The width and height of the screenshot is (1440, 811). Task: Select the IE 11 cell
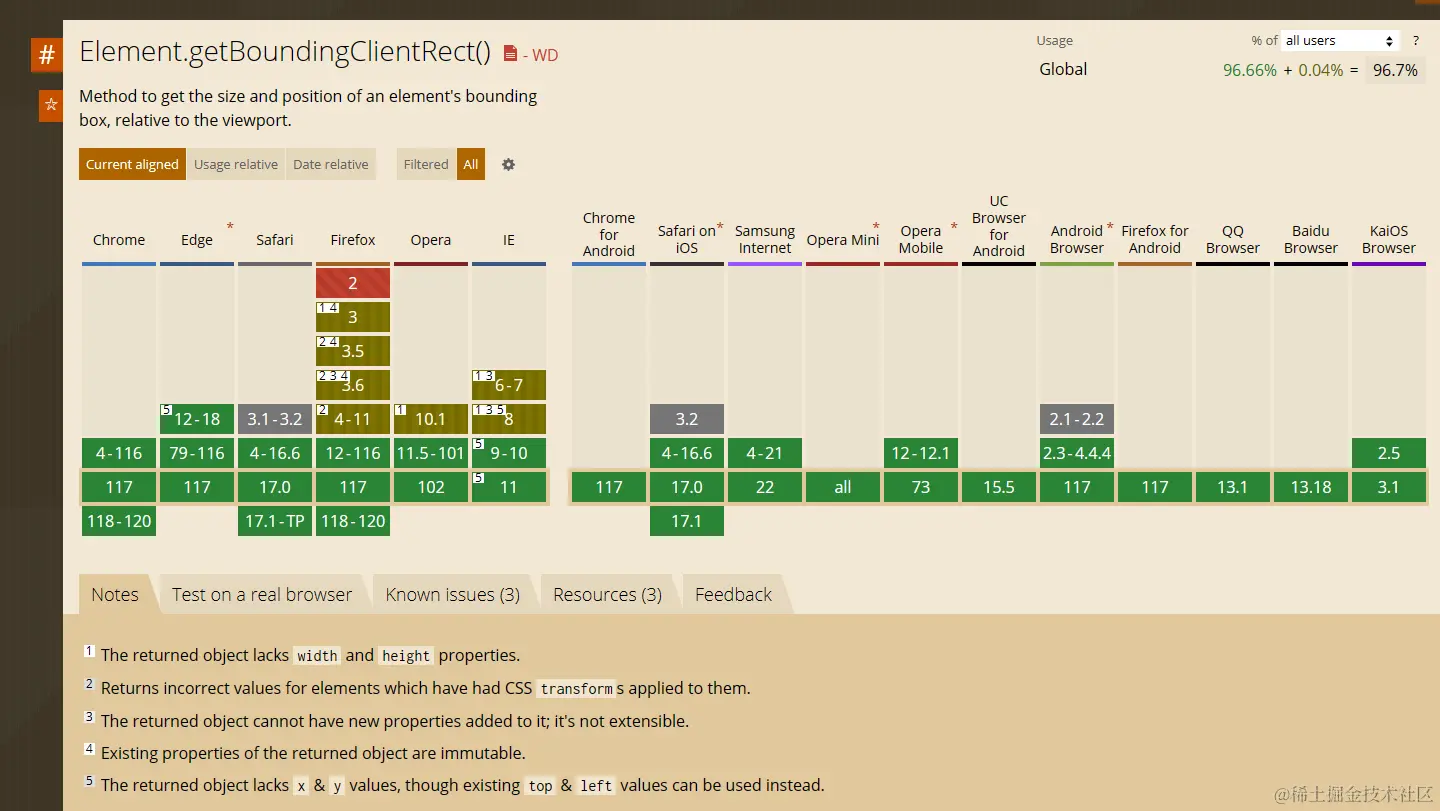(509, 487)
